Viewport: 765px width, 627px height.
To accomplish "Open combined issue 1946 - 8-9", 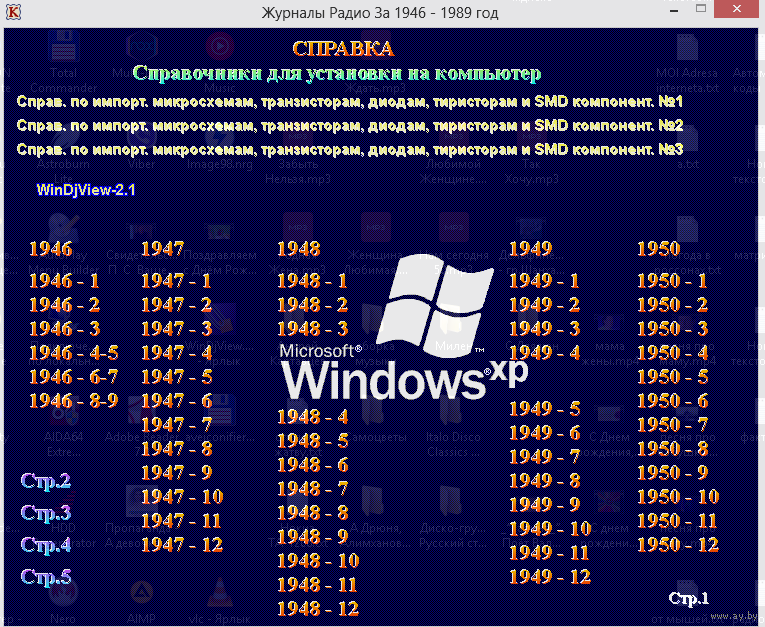I will click(x=74, y=401).
